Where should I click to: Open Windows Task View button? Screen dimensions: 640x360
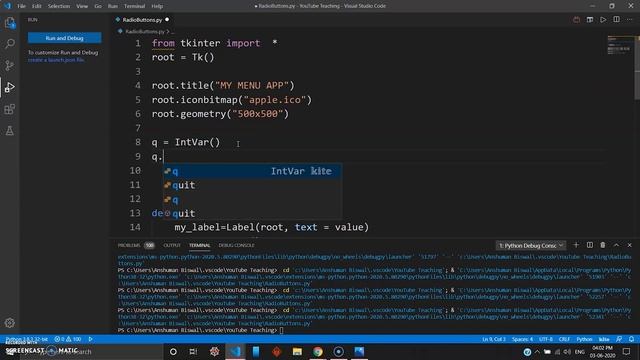click(x=193, y=351)
